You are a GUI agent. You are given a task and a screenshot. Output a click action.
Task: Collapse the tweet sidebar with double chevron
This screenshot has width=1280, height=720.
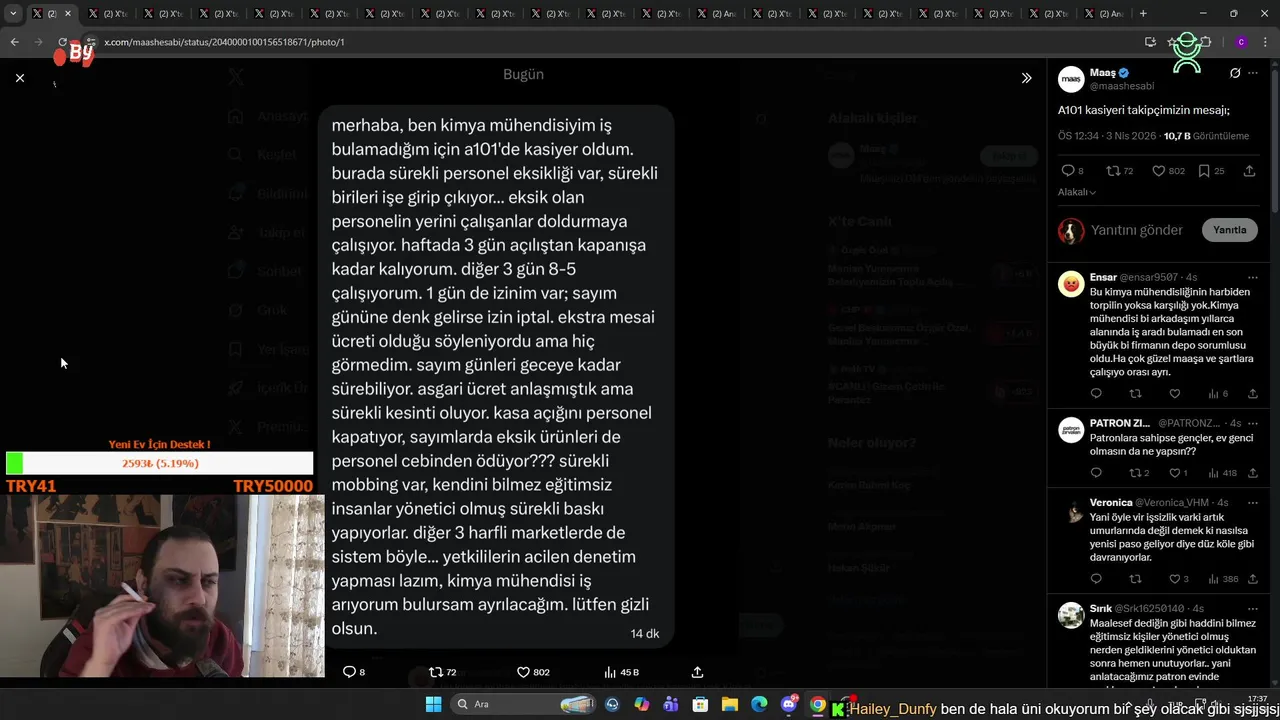pyautogui.click(x=1026, y=78)
